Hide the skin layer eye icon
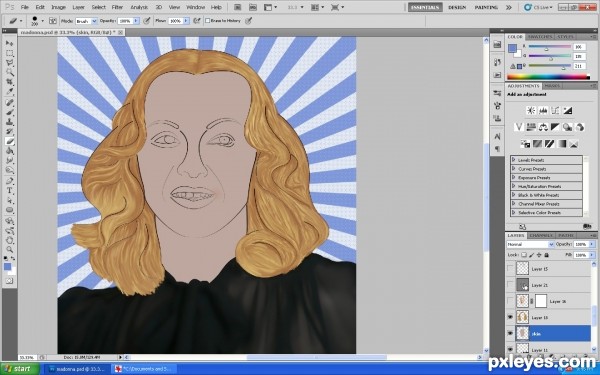 pyautogui.click(x=510, y=334)
